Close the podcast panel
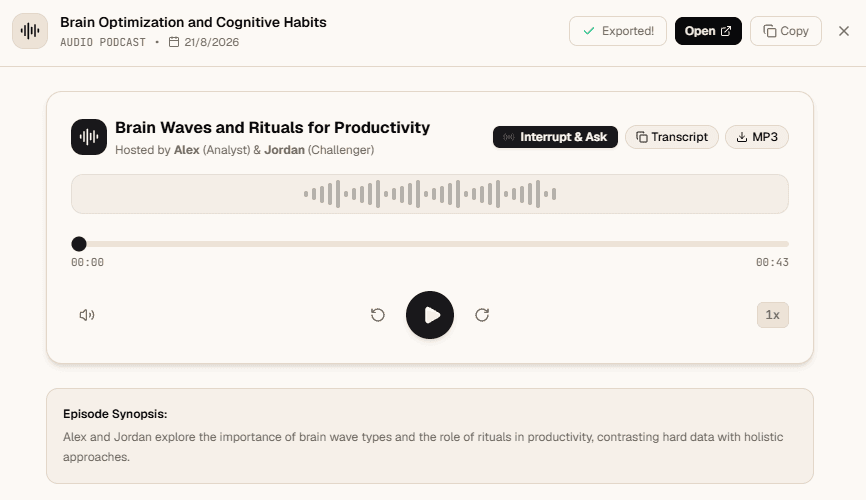 pyautogui.click(x=843, y=31)
